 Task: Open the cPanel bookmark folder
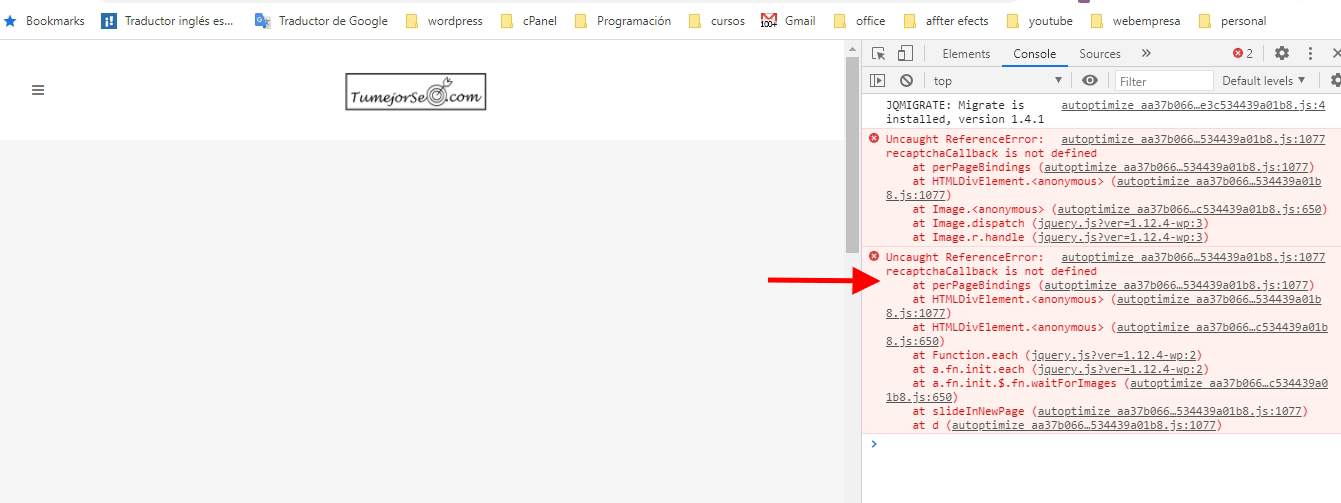coord(528,20)
